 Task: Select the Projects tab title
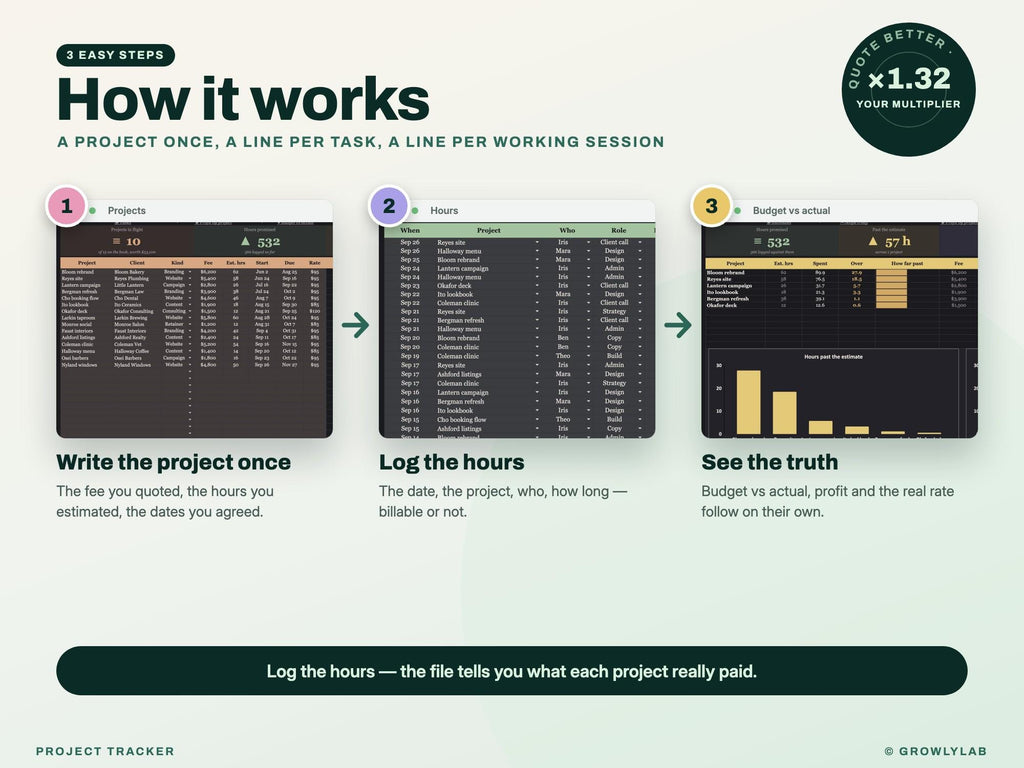(127, 210)
